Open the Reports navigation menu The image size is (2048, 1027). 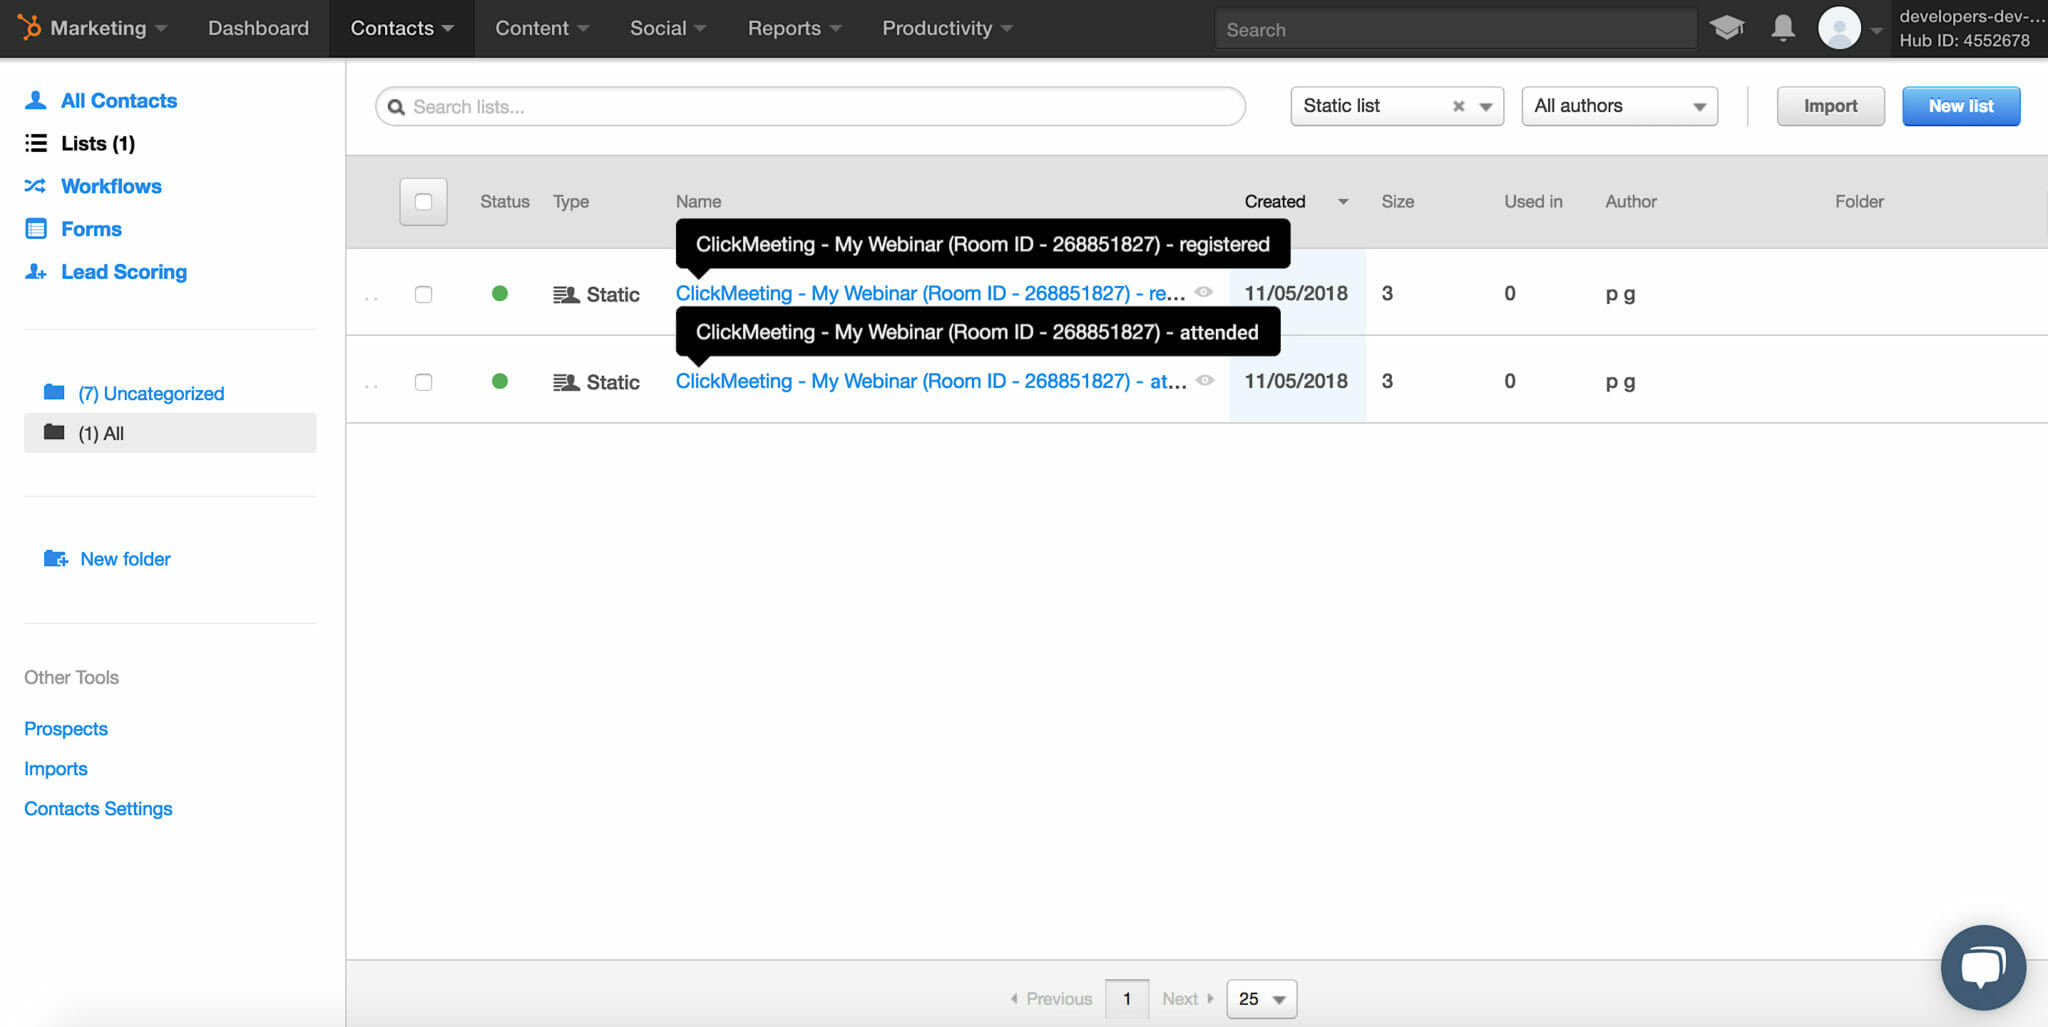point(795,28)
